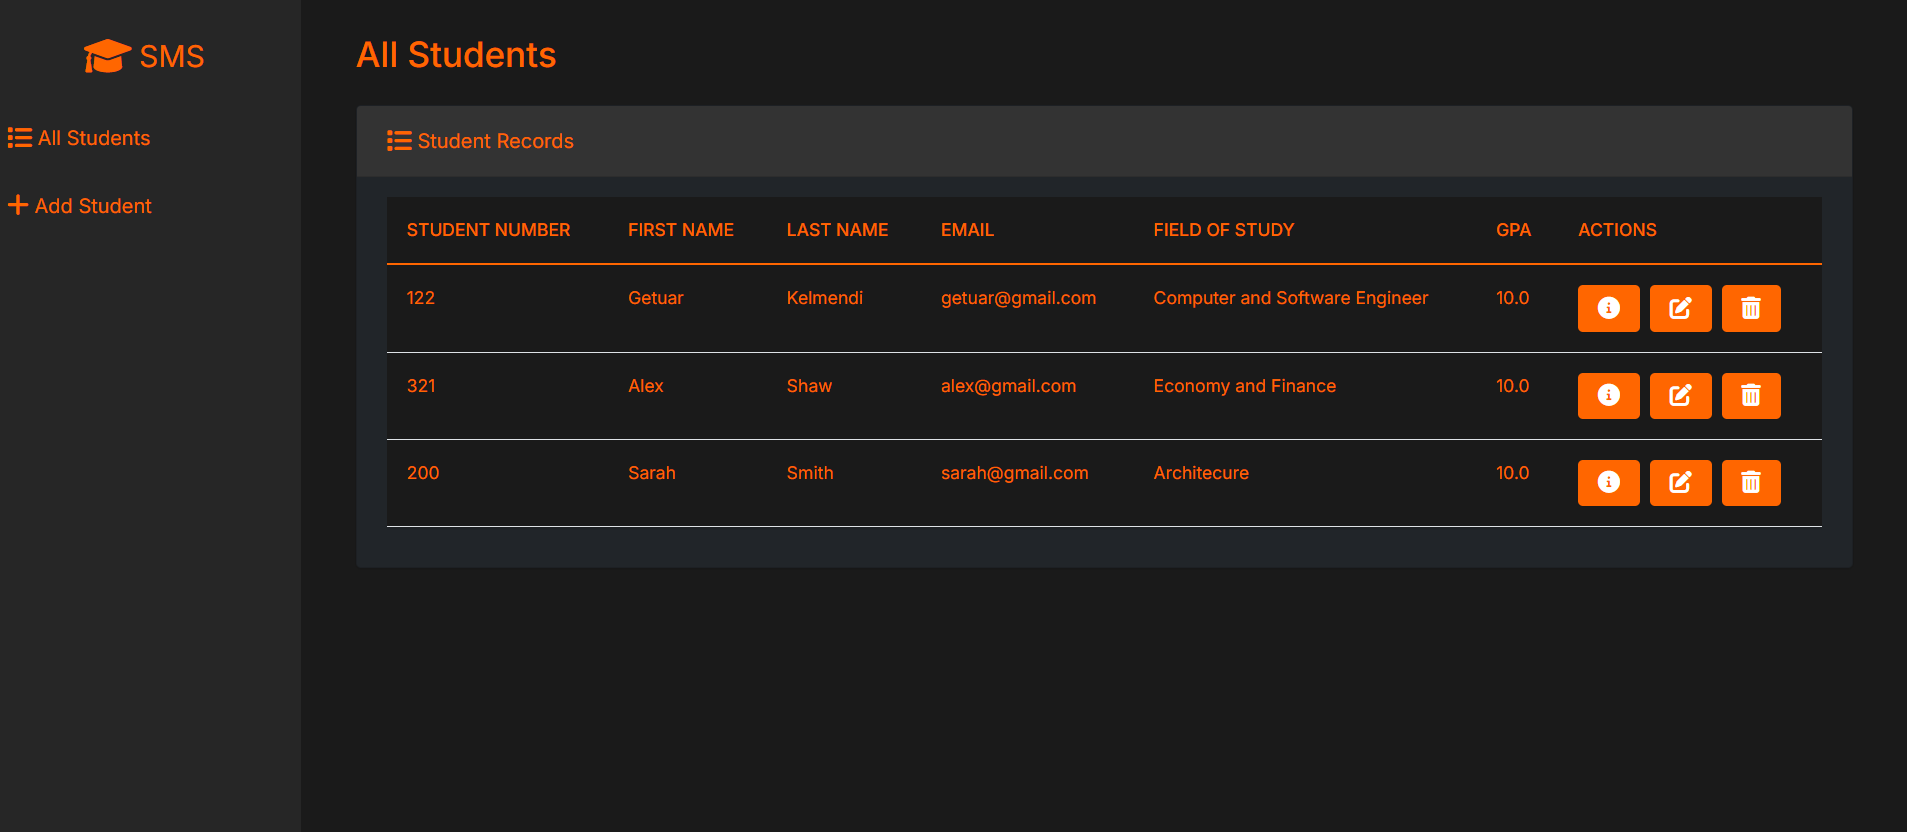Show info for student Sarah Smith
Viewport: 1907px width, 832px height.
[1608, 483]
